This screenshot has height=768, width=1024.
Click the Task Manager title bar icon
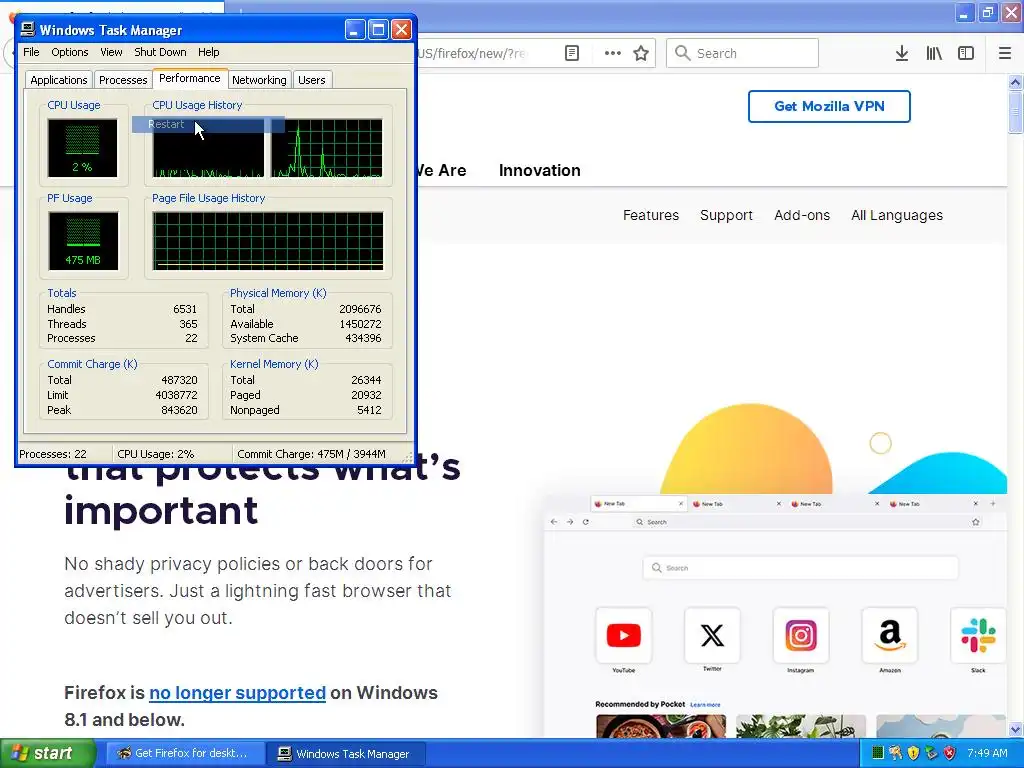point(27,29)
